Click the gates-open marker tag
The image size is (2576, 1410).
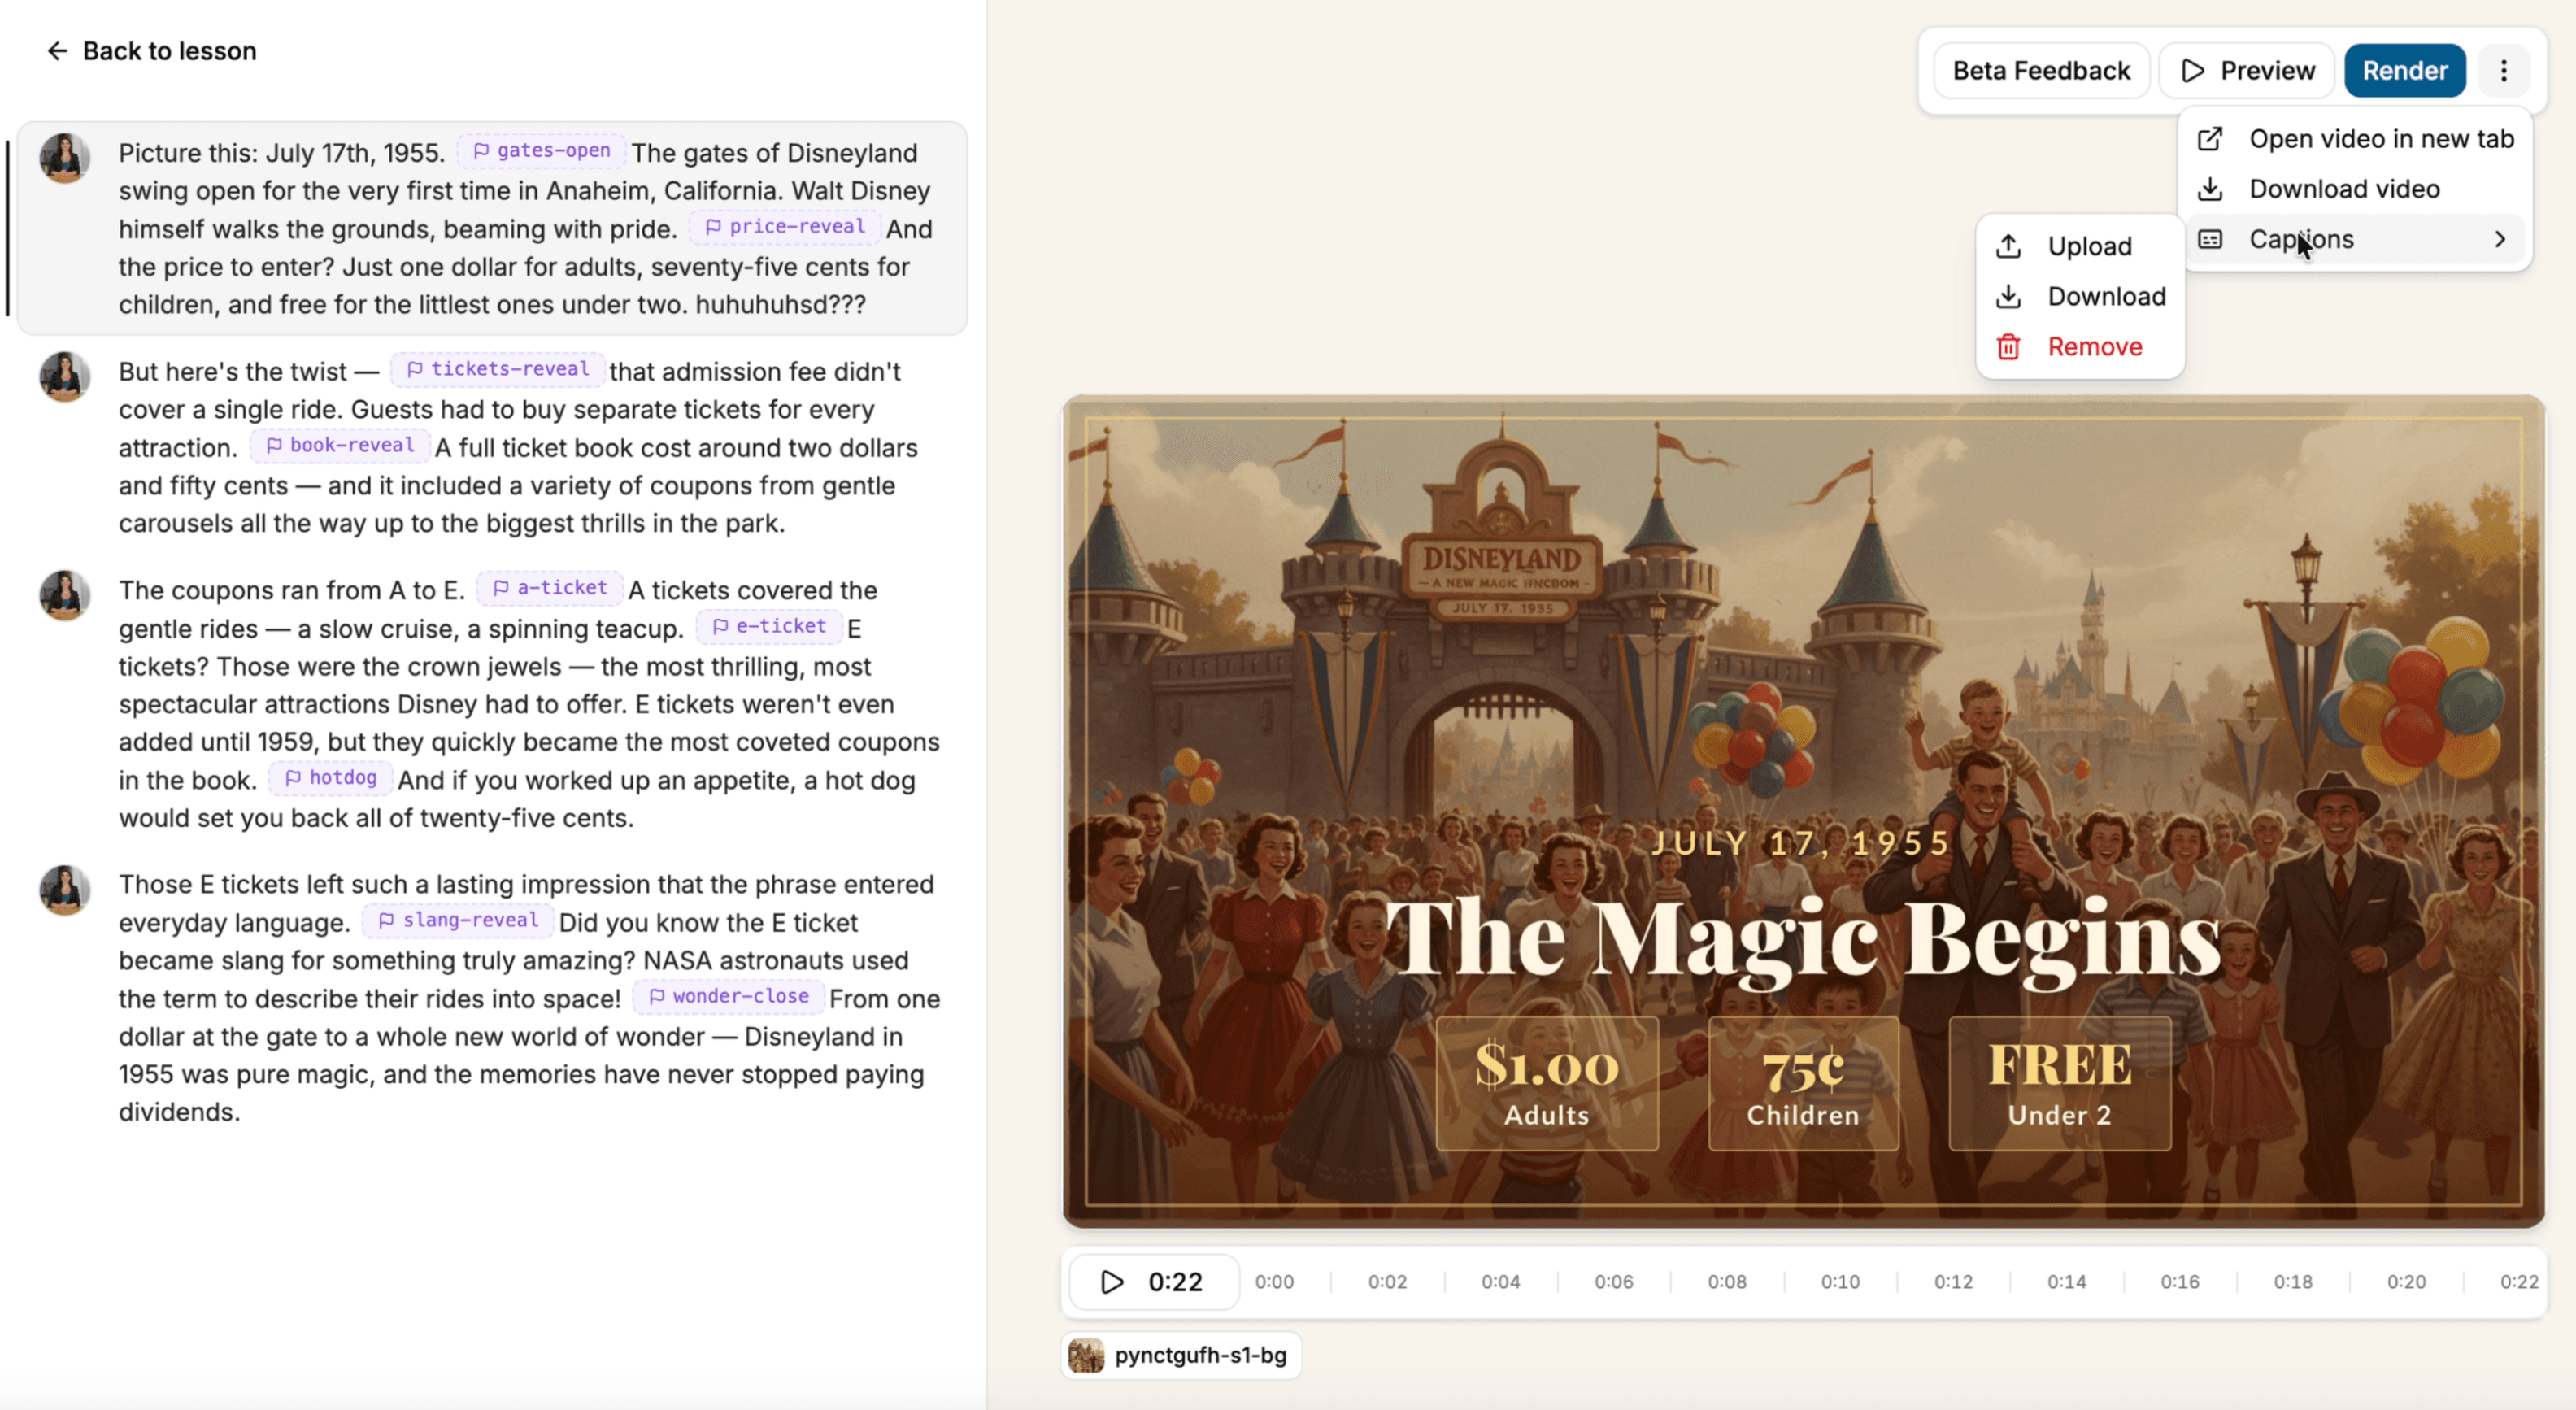[x=541, y=151]
